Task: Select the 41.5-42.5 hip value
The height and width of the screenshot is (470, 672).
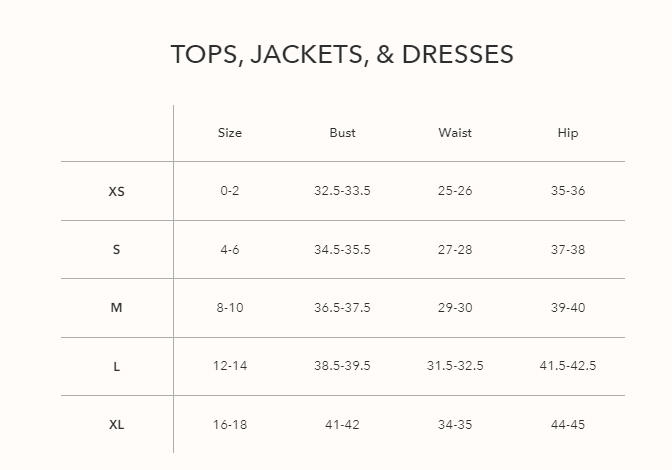Action: tap(568, 366)
